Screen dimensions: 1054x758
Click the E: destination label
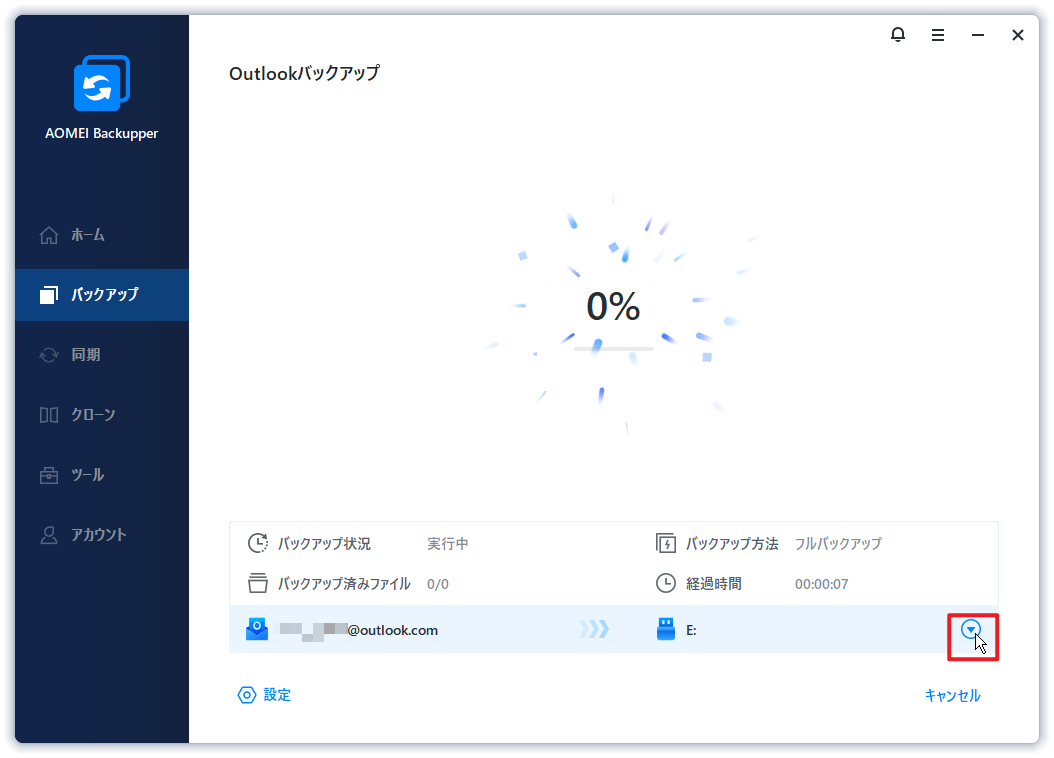[x=691, y=630]
